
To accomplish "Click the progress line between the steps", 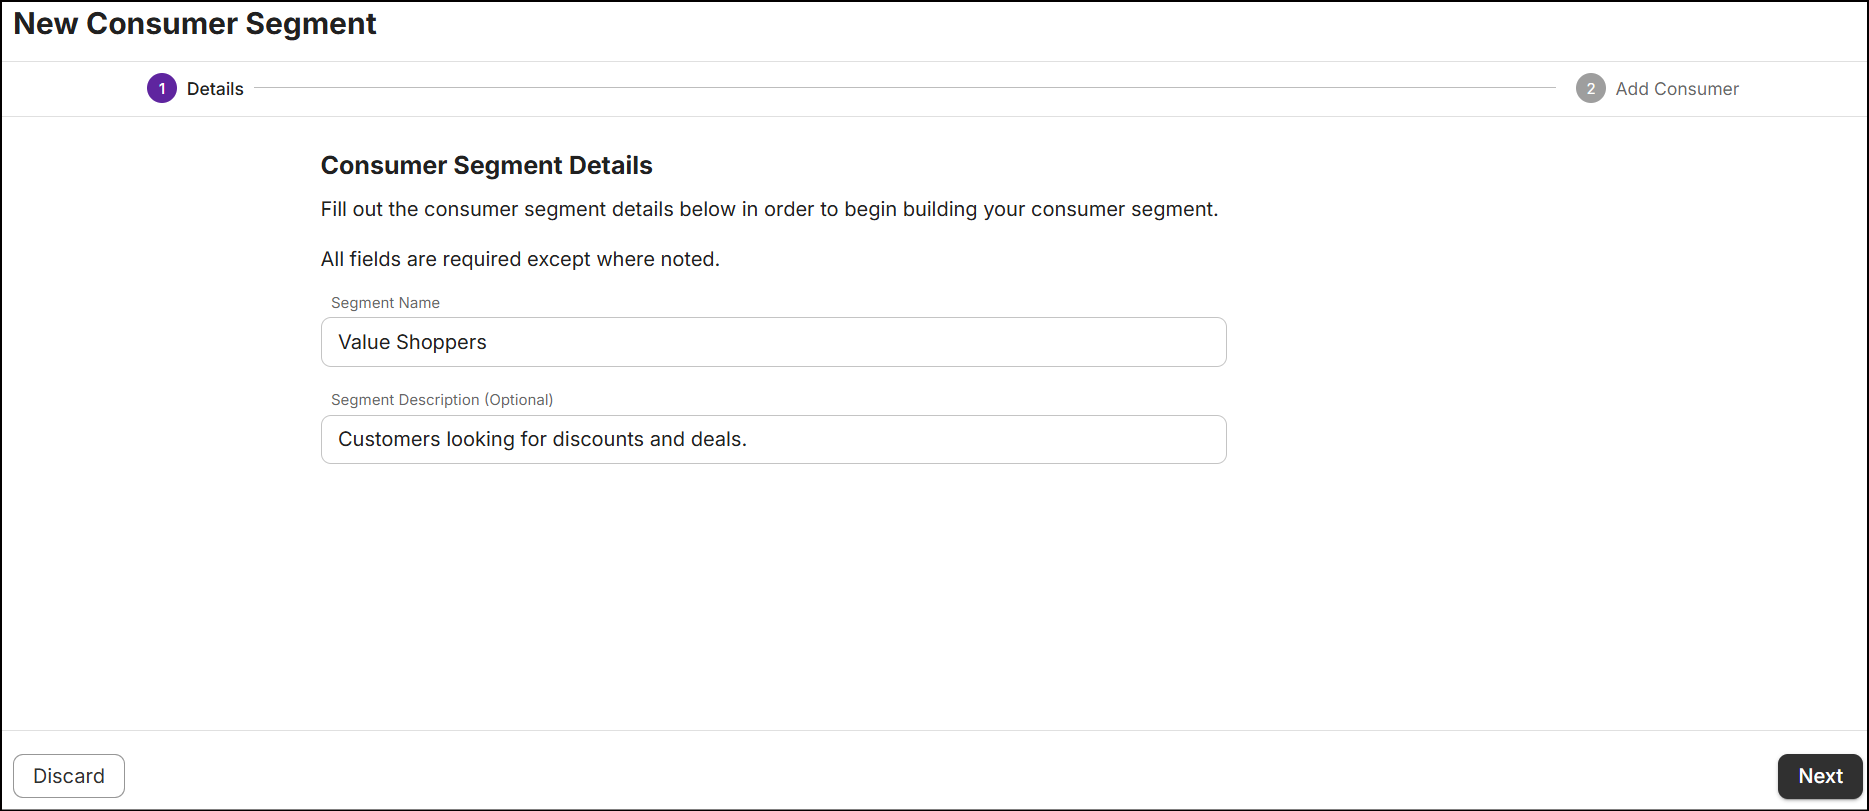I will point(905,88).
